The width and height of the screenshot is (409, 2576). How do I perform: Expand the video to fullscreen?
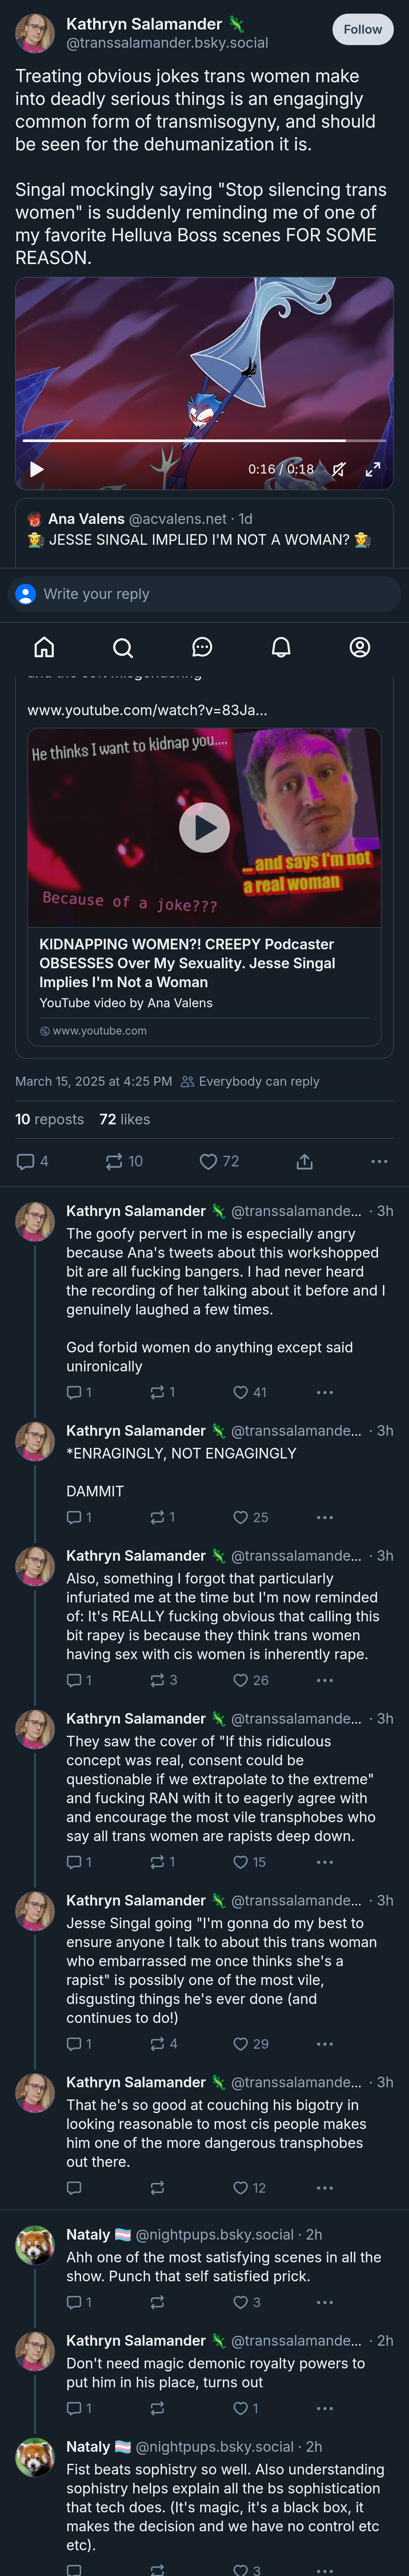[373, 469]
